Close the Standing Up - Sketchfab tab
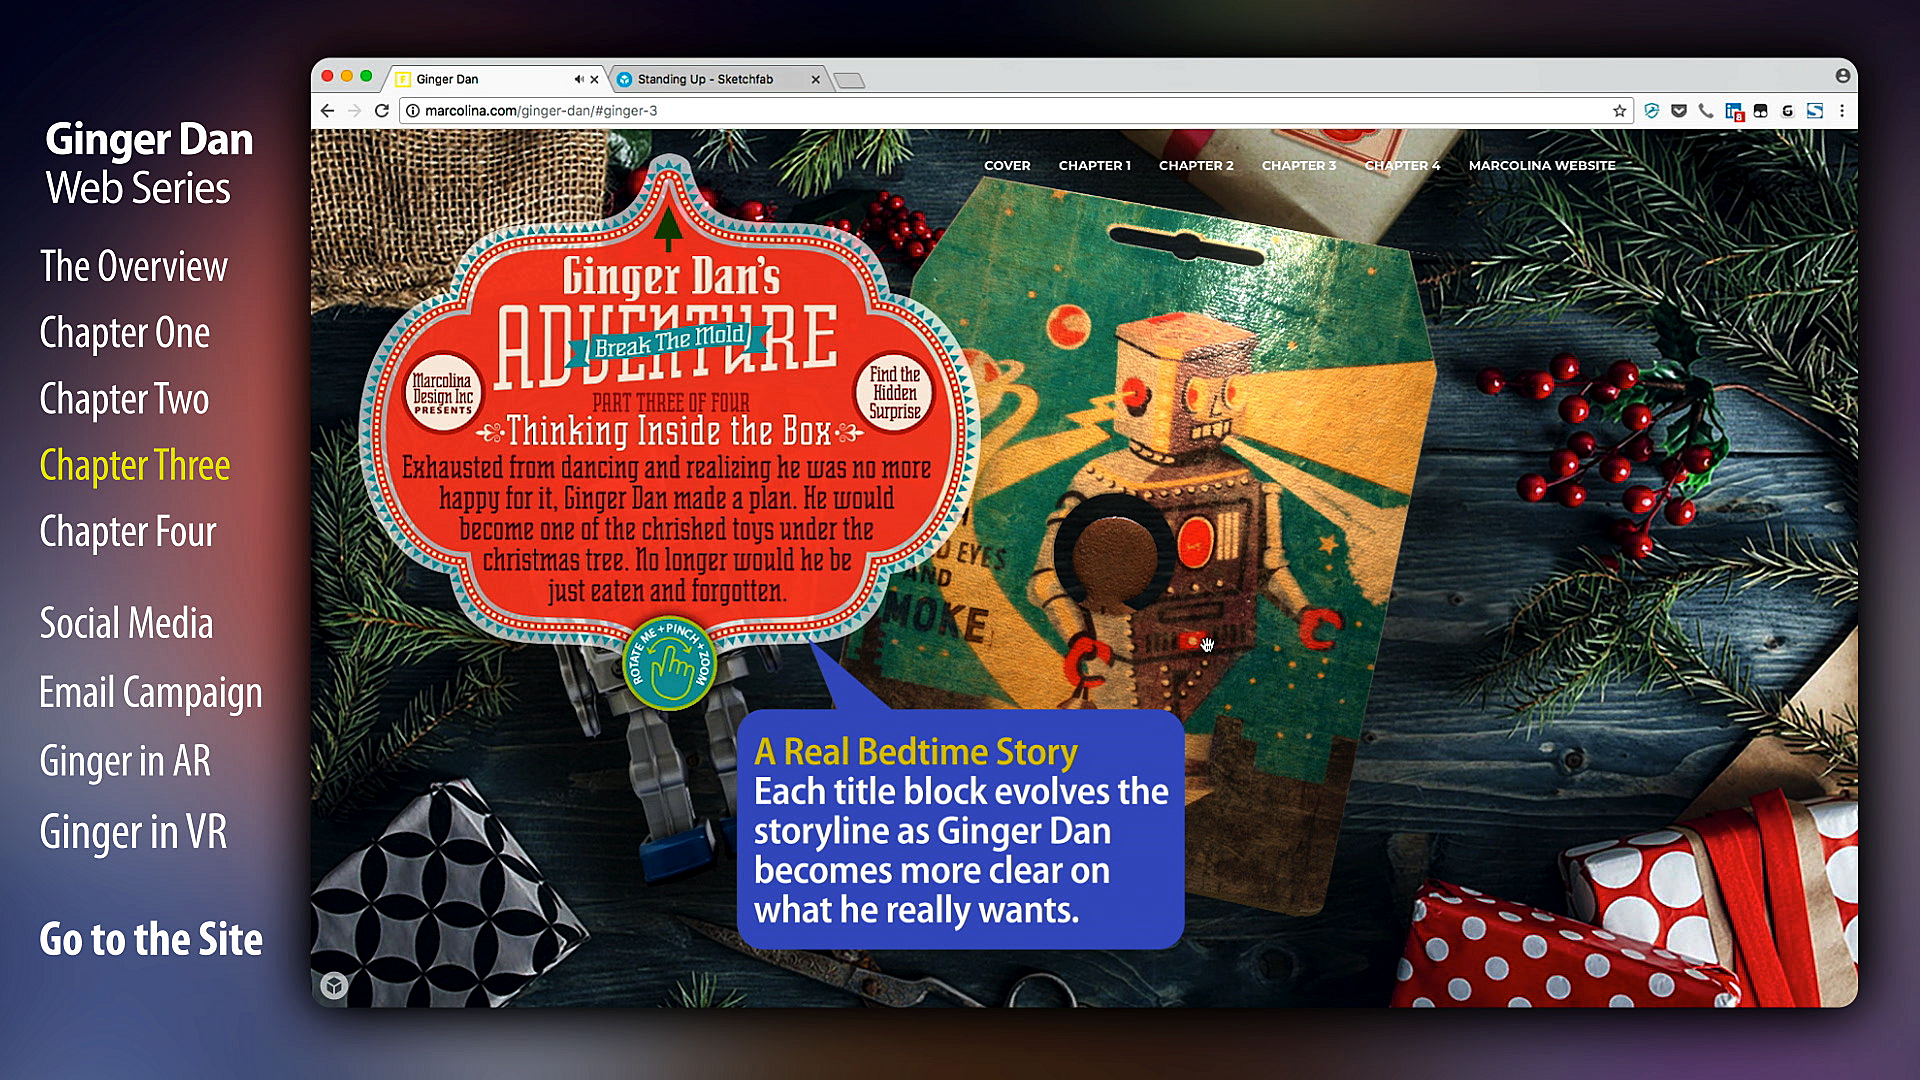 point(815,79)
